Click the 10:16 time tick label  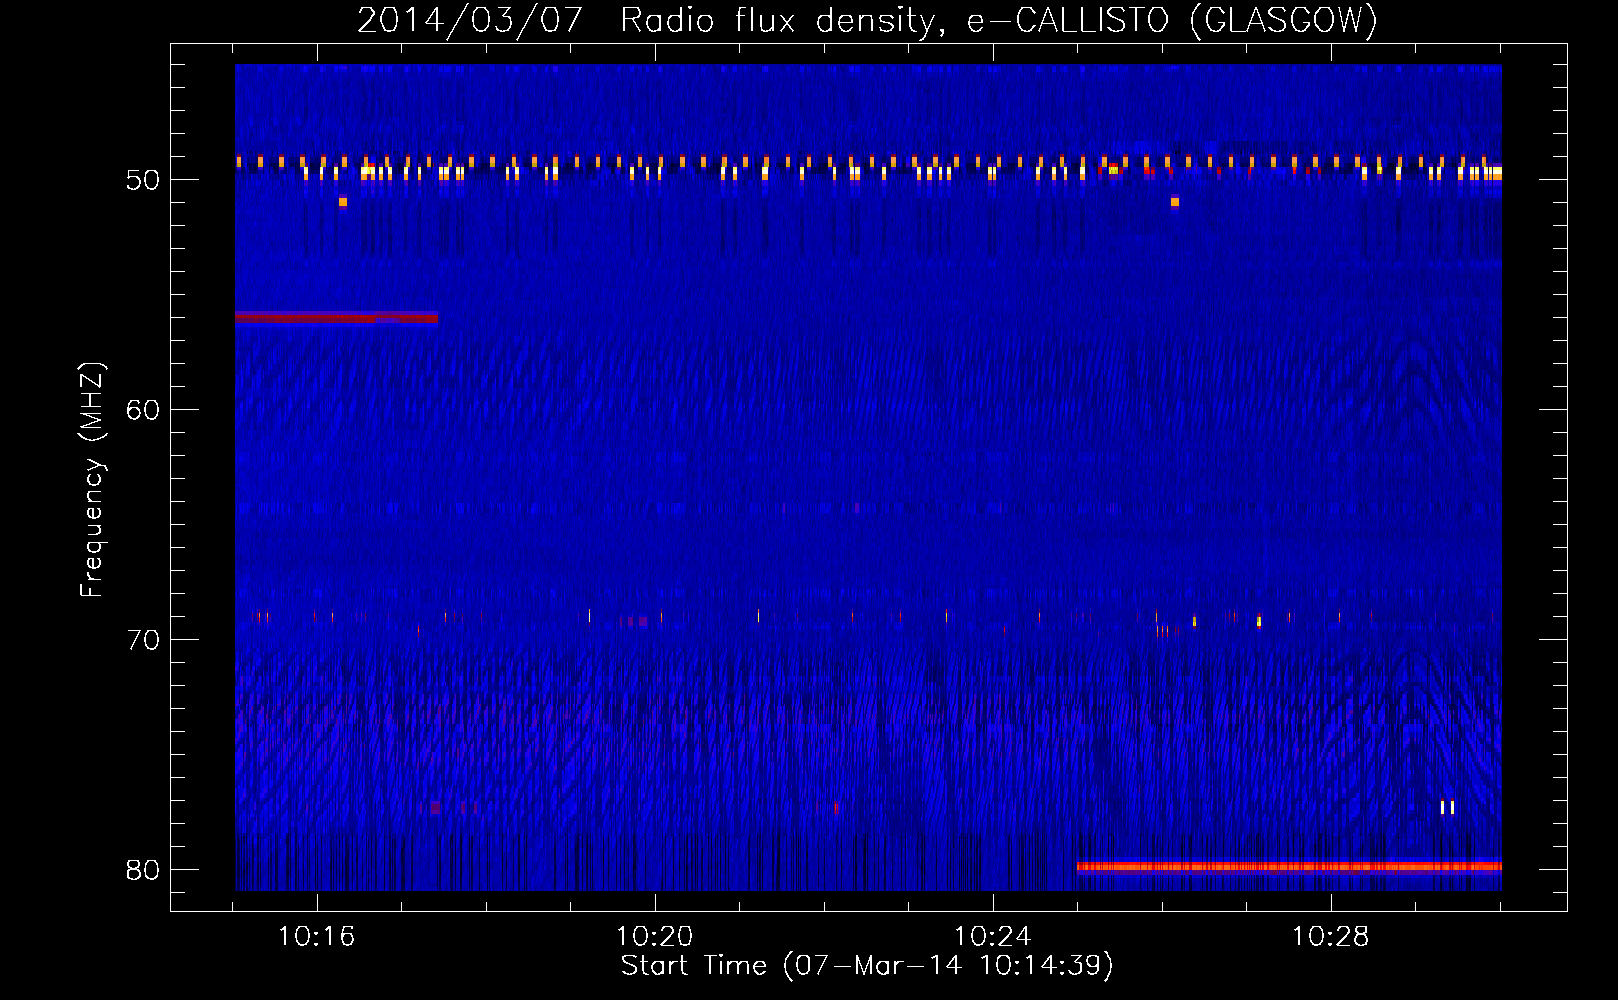[x=316, y=937]
